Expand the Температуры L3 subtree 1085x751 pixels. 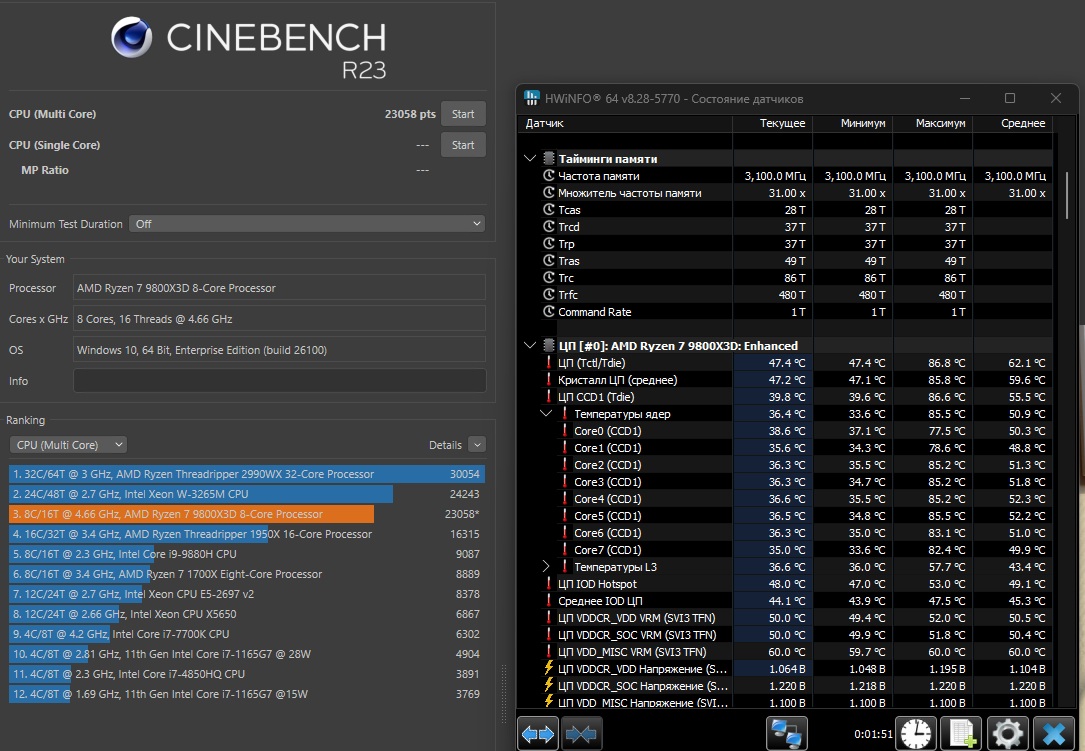coord(546,567)
